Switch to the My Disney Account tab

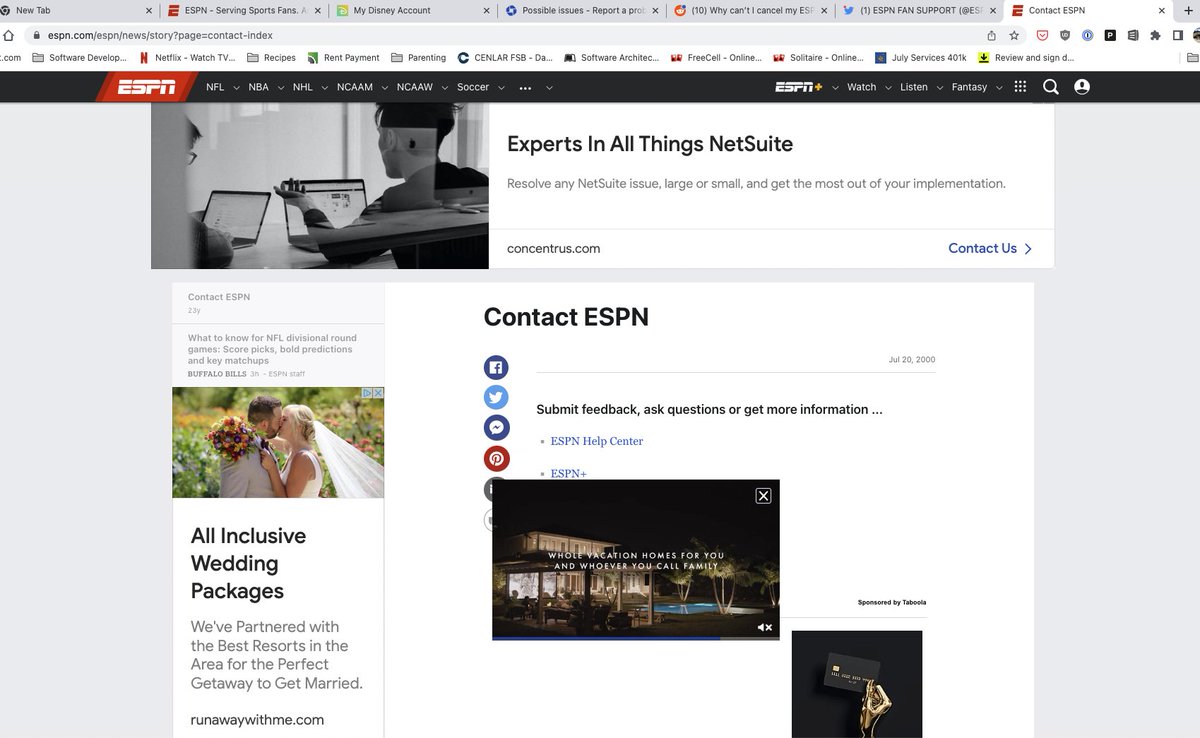(413, 10)
